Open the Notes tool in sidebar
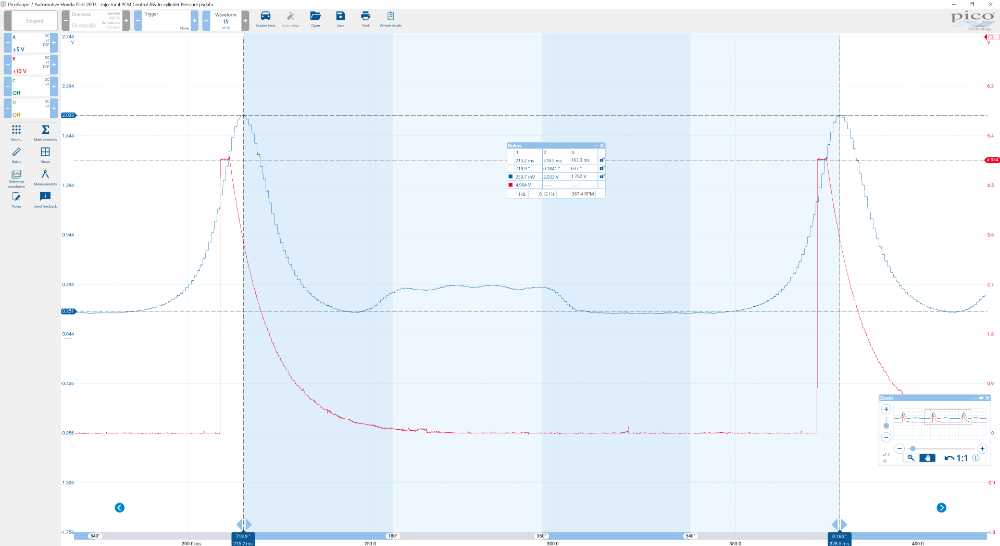1000x546 pixels. pyautogui.click(x=16, y=198)
